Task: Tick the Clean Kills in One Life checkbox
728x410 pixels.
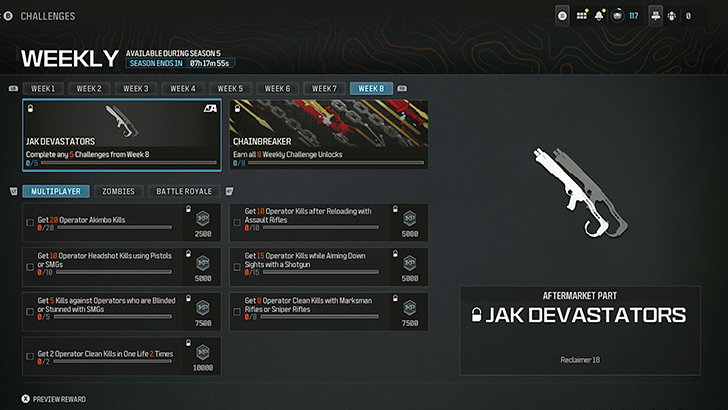Action: click(30, 357)
